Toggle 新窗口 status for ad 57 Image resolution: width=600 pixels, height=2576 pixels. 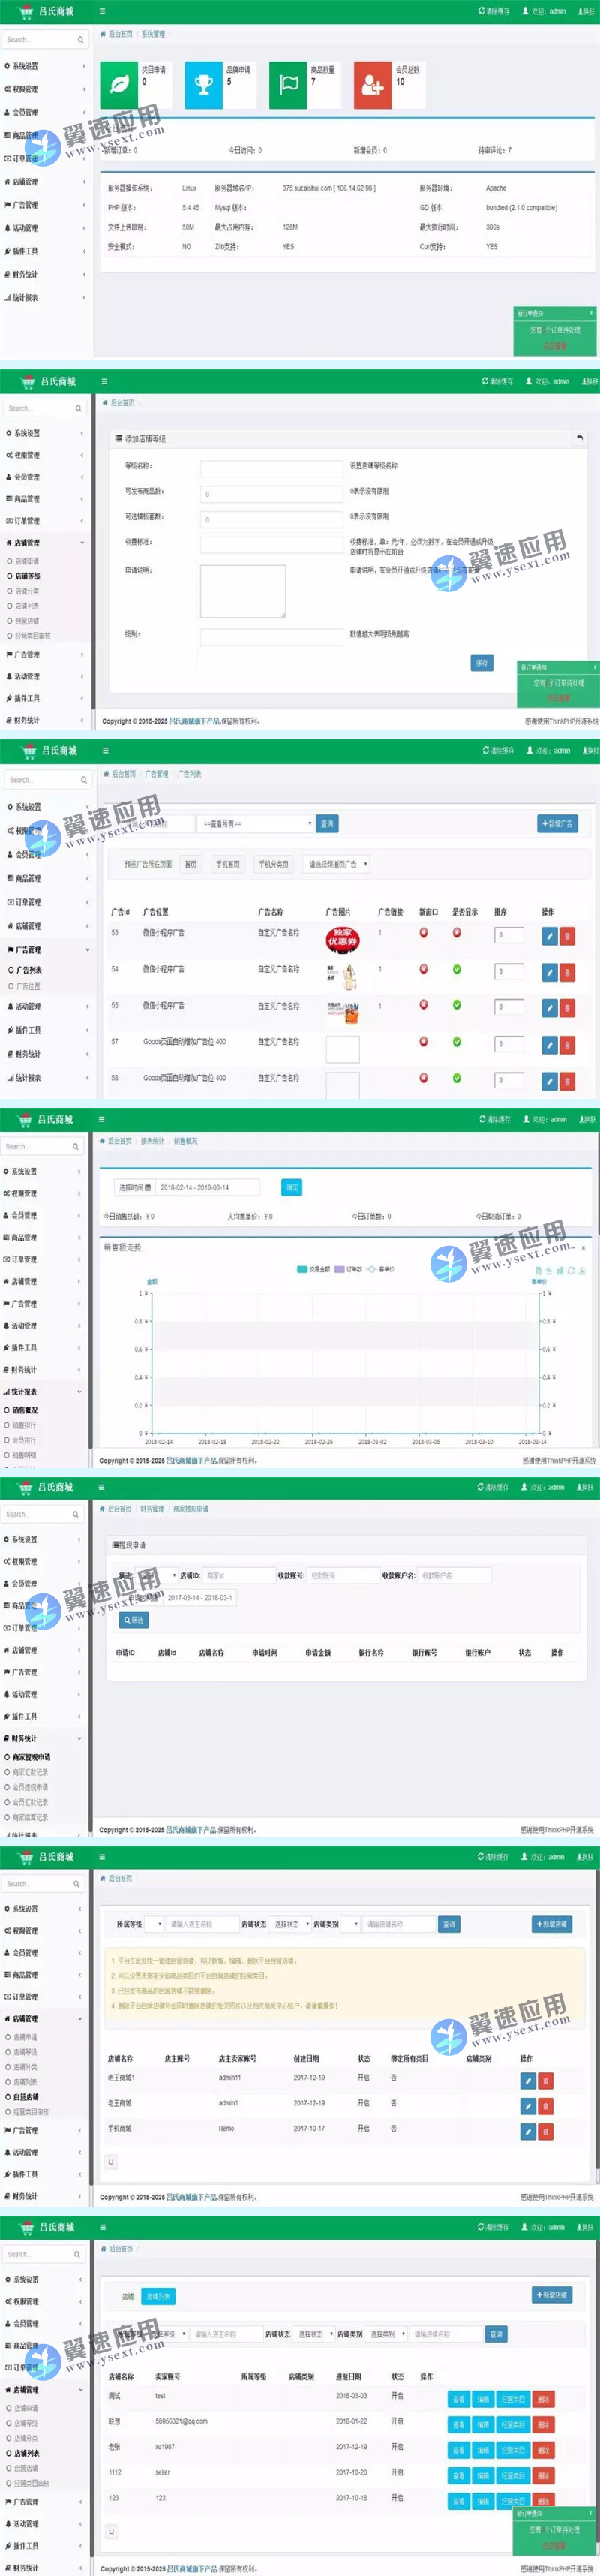pyautogui.click(x=423, y=1042)
